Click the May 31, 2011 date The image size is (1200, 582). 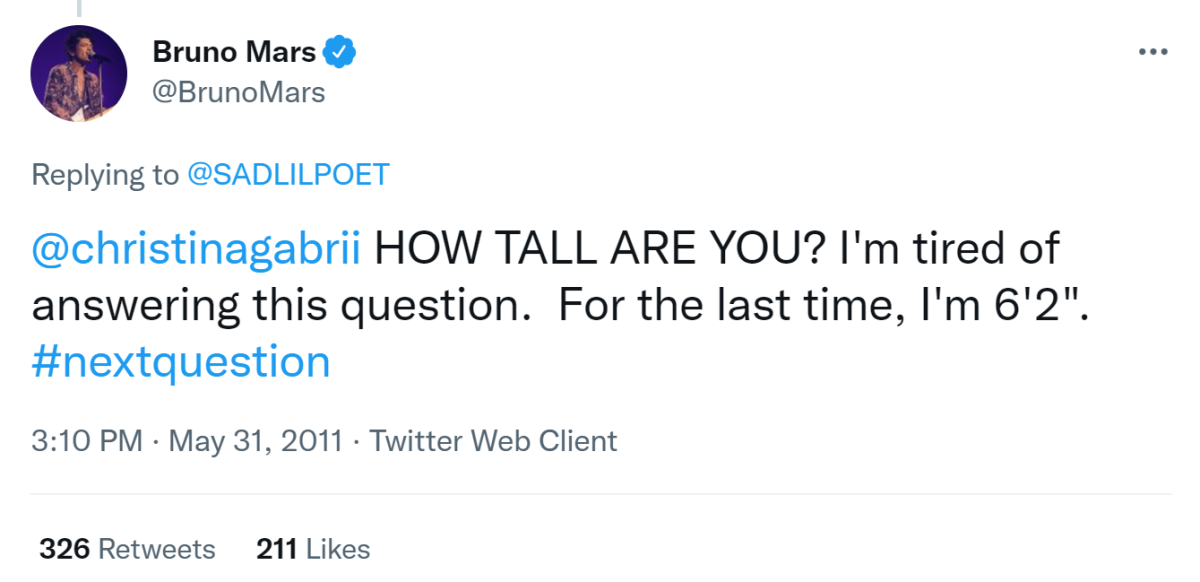pyautogui.click(x=255, y=441)
